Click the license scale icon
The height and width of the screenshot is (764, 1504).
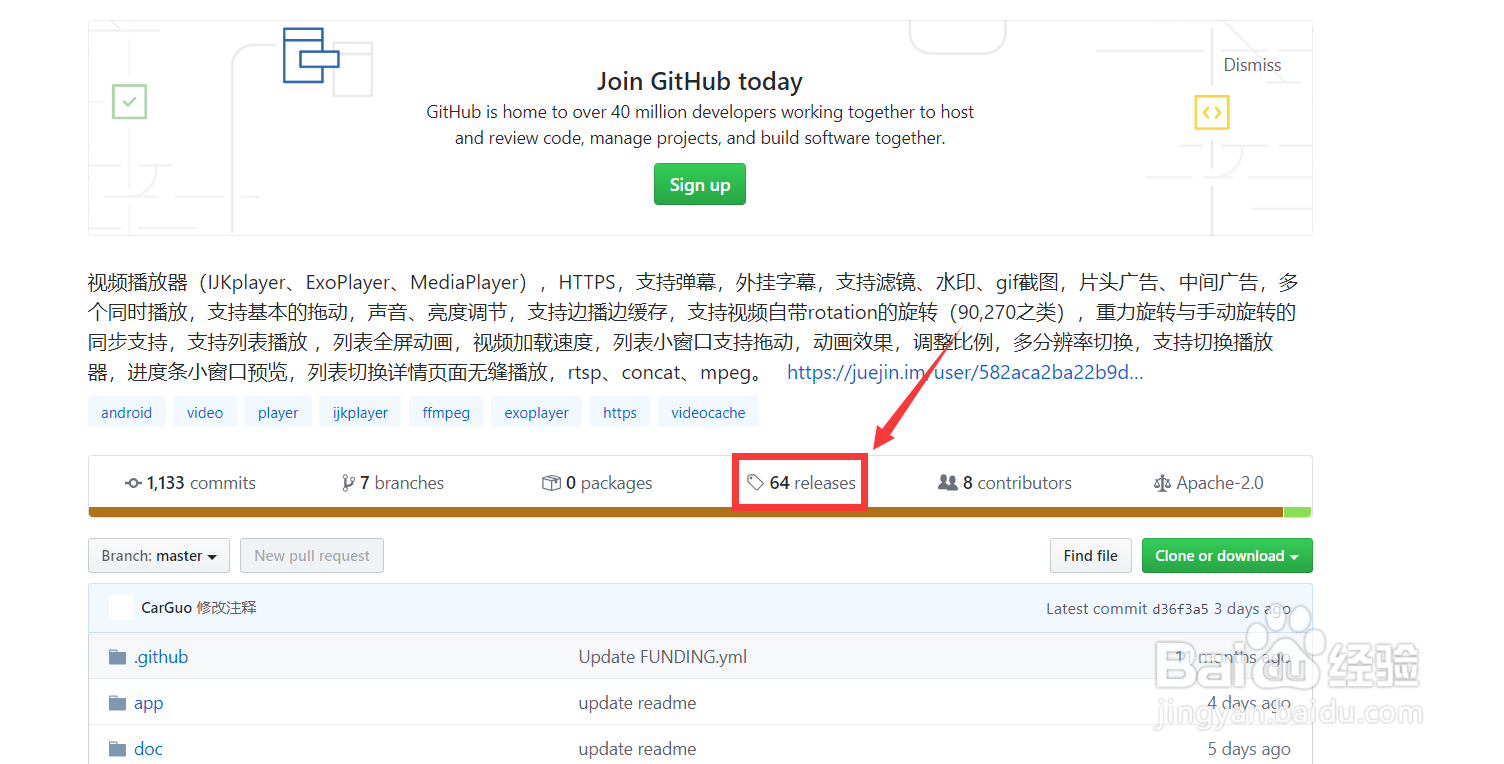(x=1161, y=483)
